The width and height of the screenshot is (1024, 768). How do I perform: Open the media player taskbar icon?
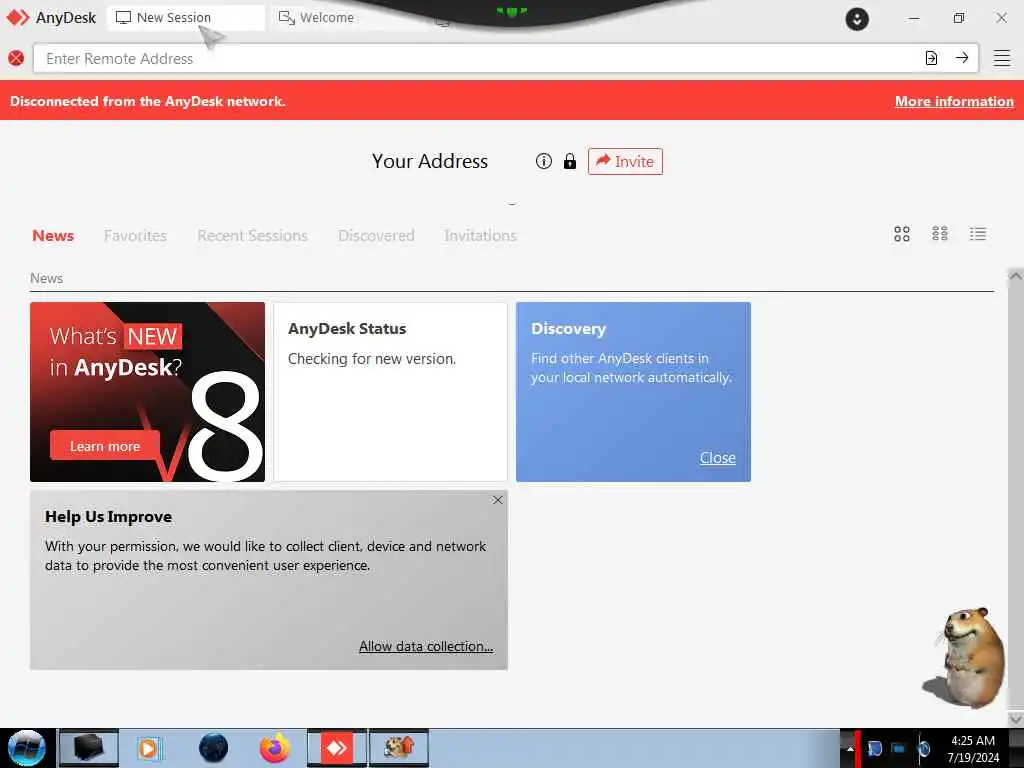pyautogui.click(x=150, y=748)
